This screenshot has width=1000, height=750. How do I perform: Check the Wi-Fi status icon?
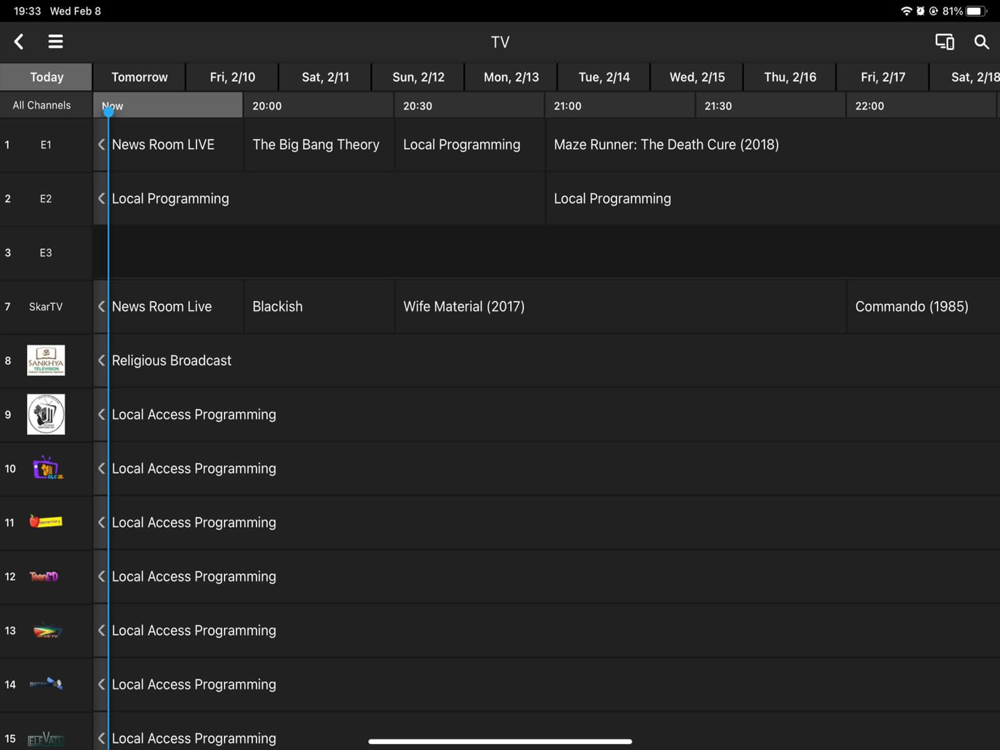pyautogui.click(x=906, y=11)
